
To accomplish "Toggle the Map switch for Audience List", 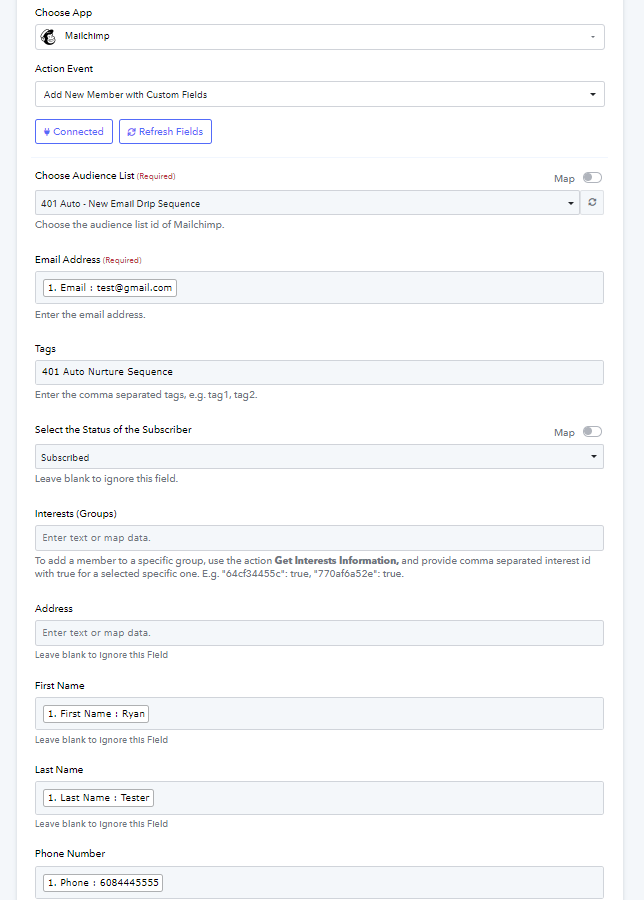I will click(x=592, y=177).
